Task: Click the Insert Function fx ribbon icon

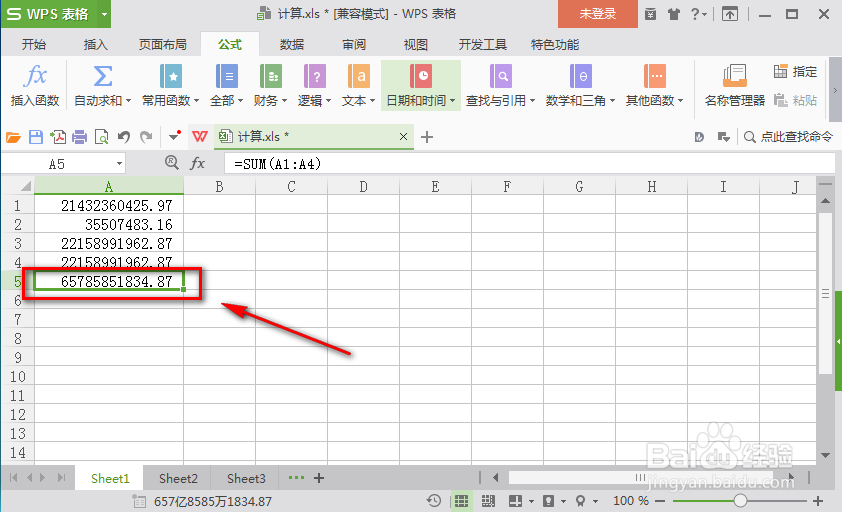Action: coord(35,76)
